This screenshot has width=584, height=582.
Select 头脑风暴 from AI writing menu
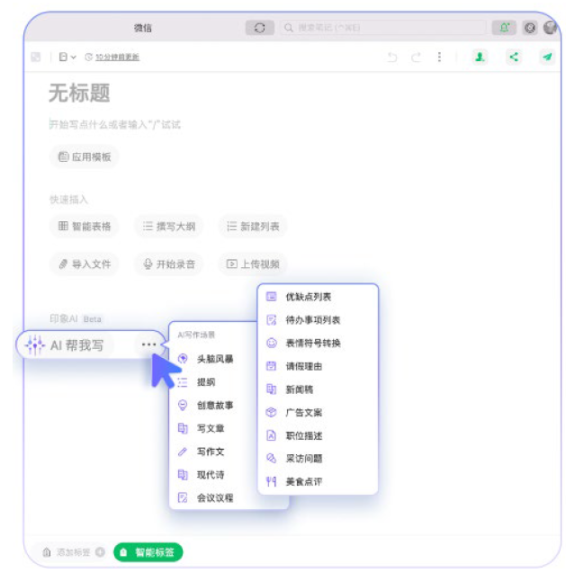(215, 359)
